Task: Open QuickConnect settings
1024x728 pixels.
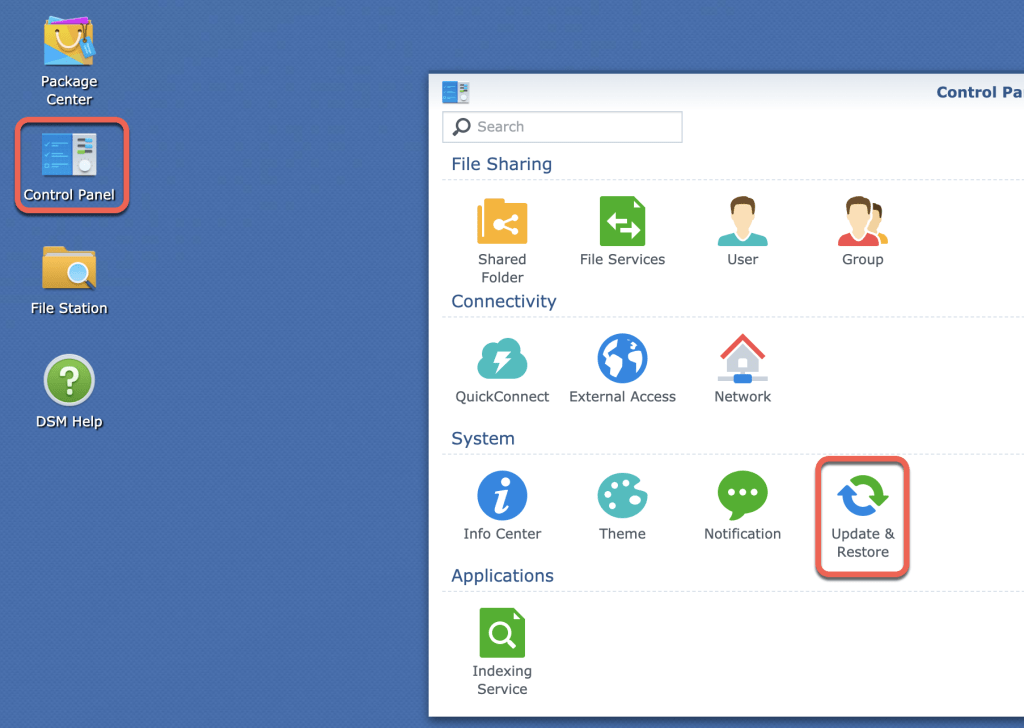Action: [502, 370]
